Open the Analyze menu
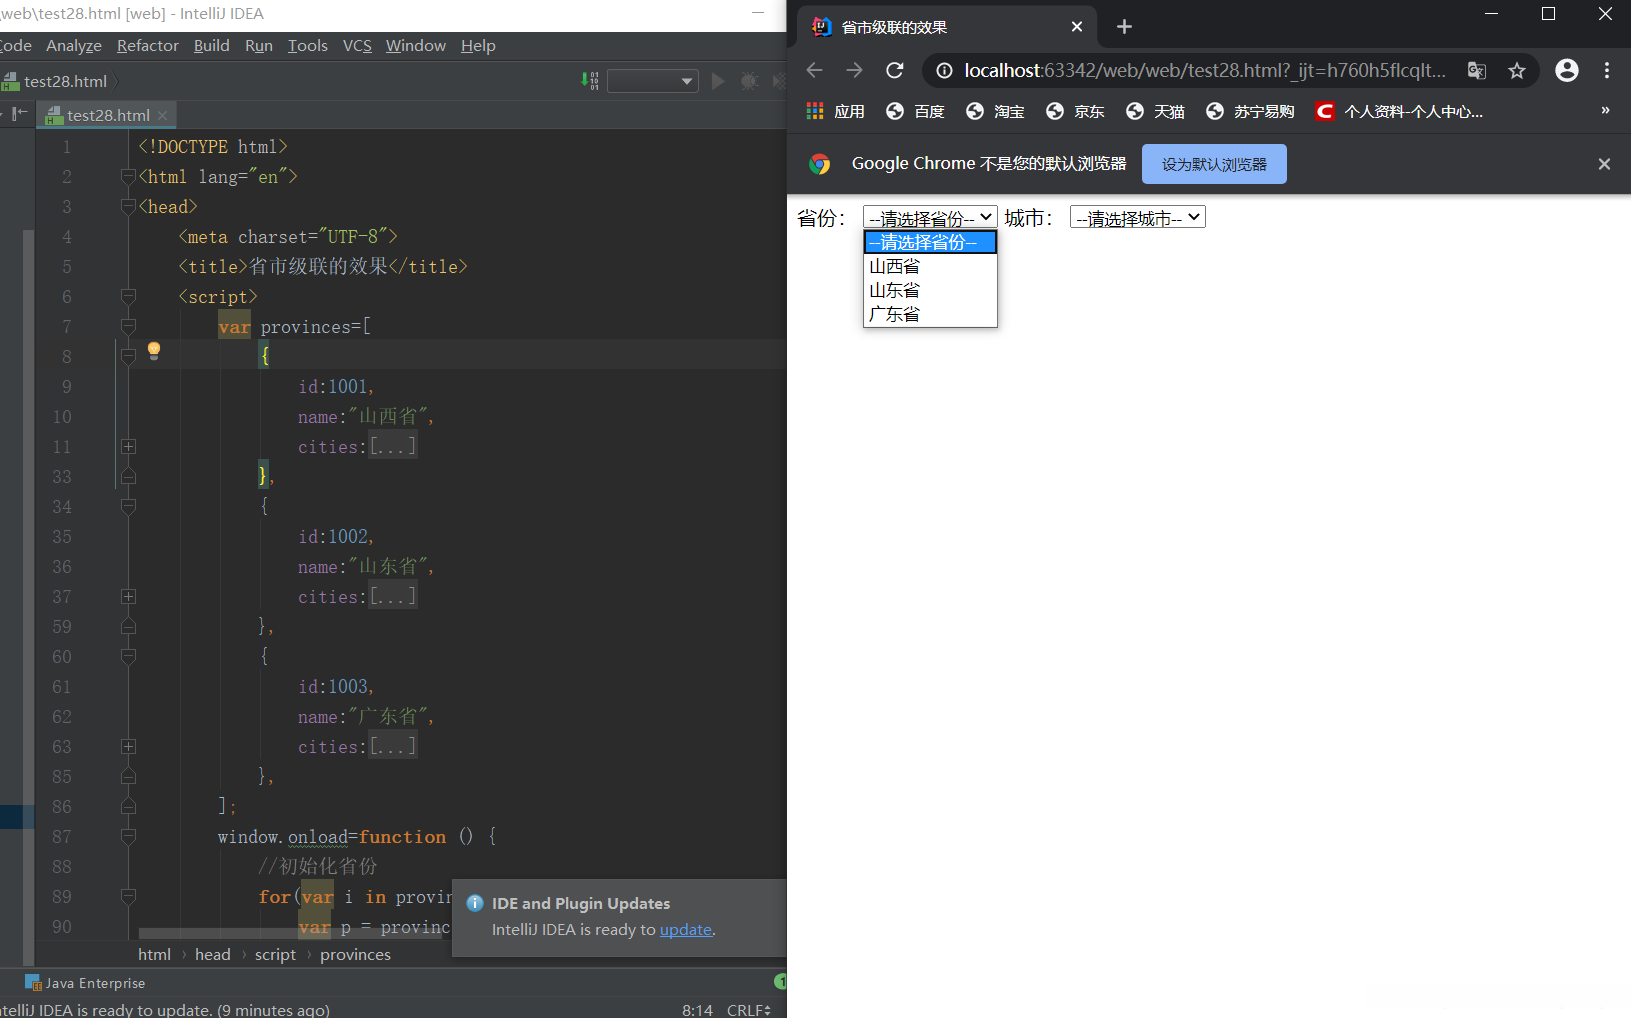Image resolution: width=1631 pixels, height=1018 pixels. click(74, 45)
